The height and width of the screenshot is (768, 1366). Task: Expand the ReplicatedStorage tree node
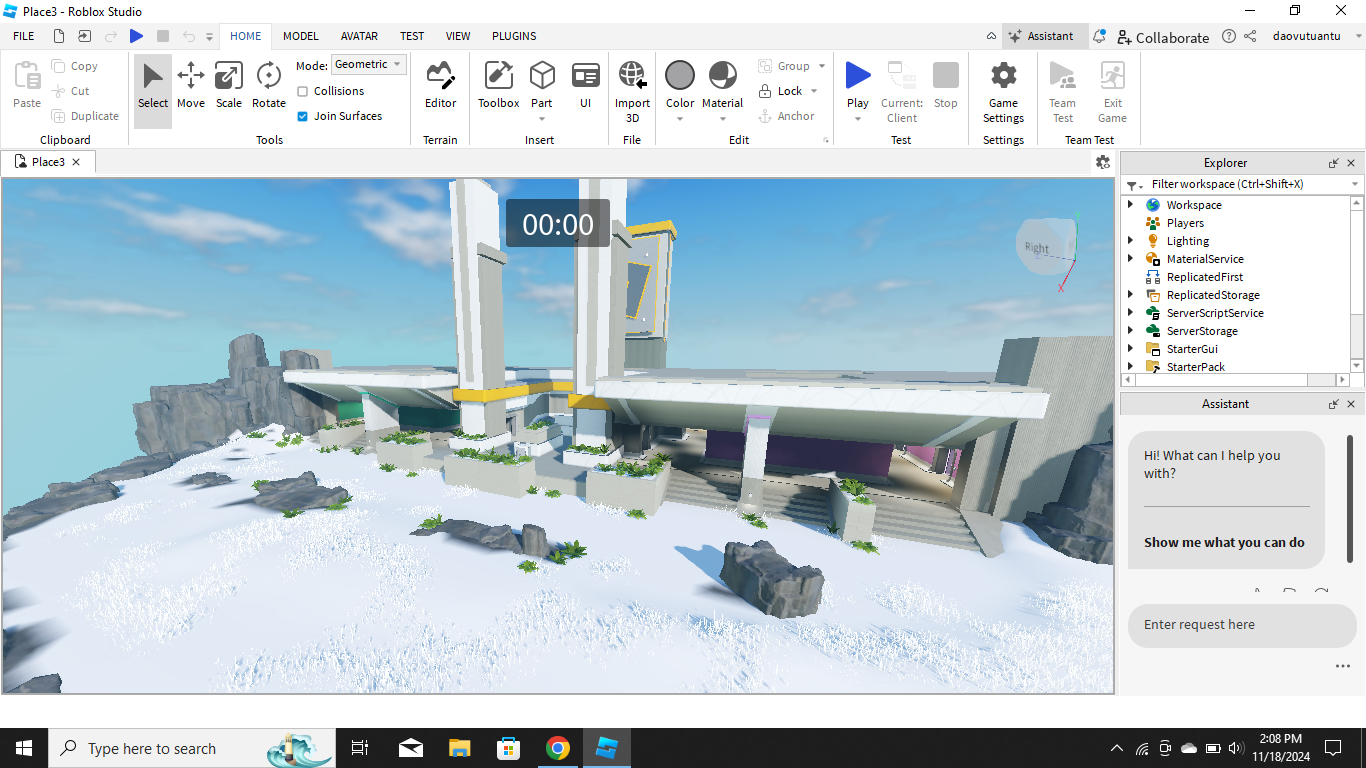point(1131,295)
